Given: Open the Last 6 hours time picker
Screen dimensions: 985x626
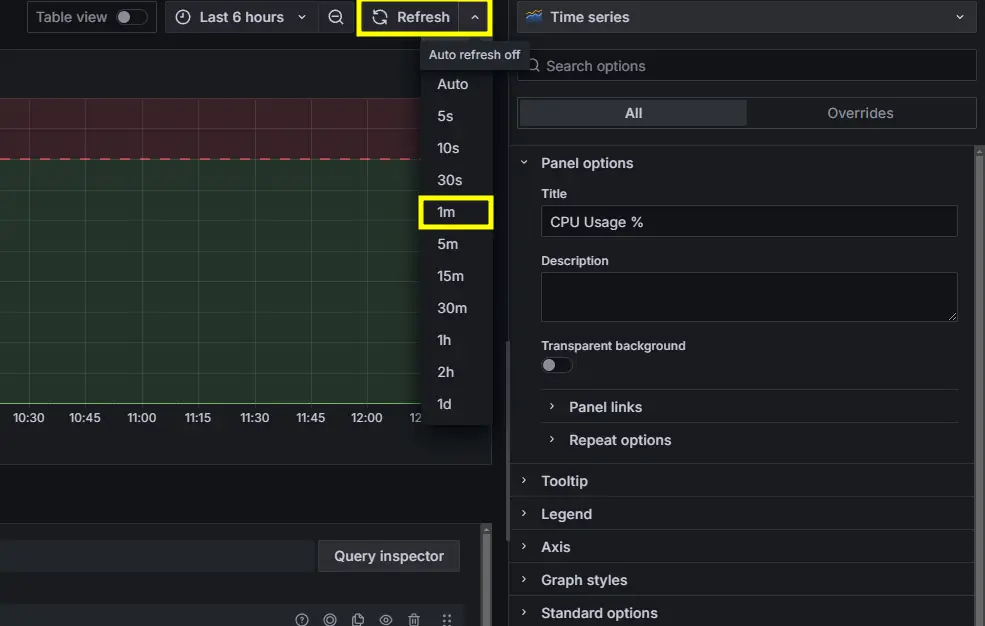Looking at the screenshot, I should [x=241, y=17].
